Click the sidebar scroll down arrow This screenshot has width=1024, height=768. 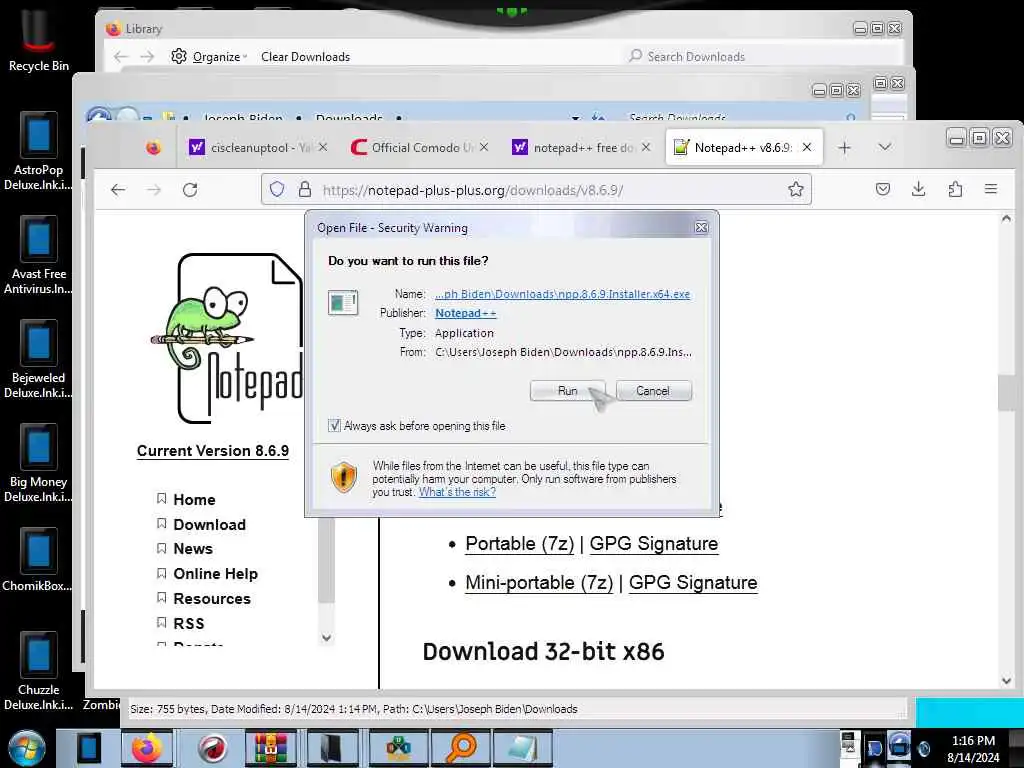pyautogui.click(x=327, y=637)
